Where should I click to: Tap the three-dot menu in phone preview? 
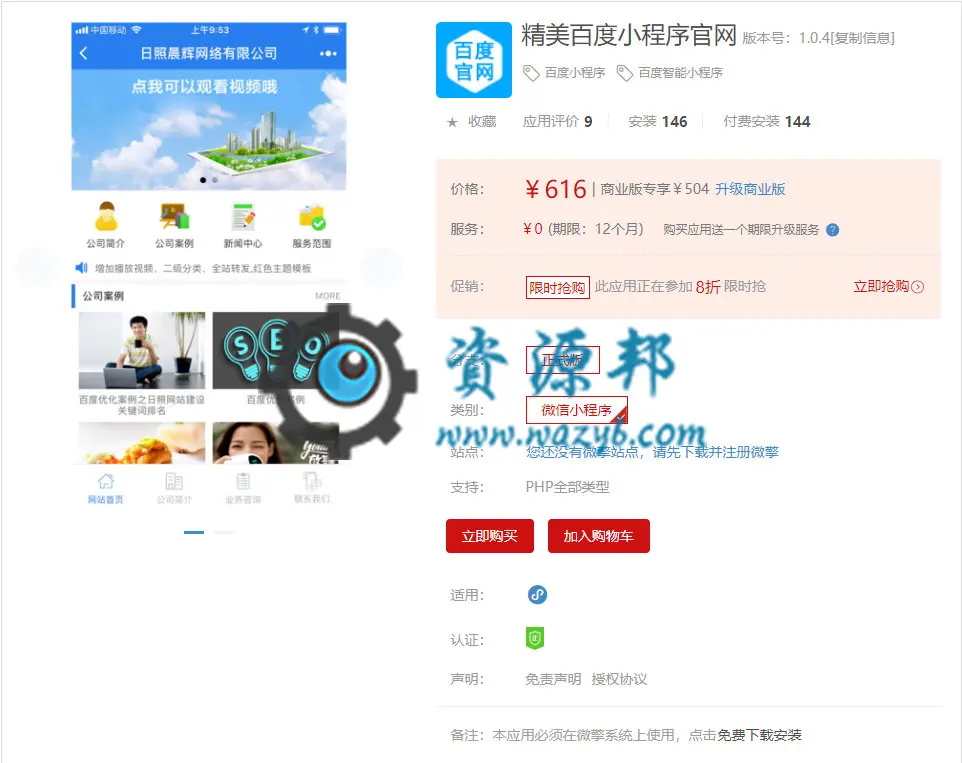pos(328,53)
